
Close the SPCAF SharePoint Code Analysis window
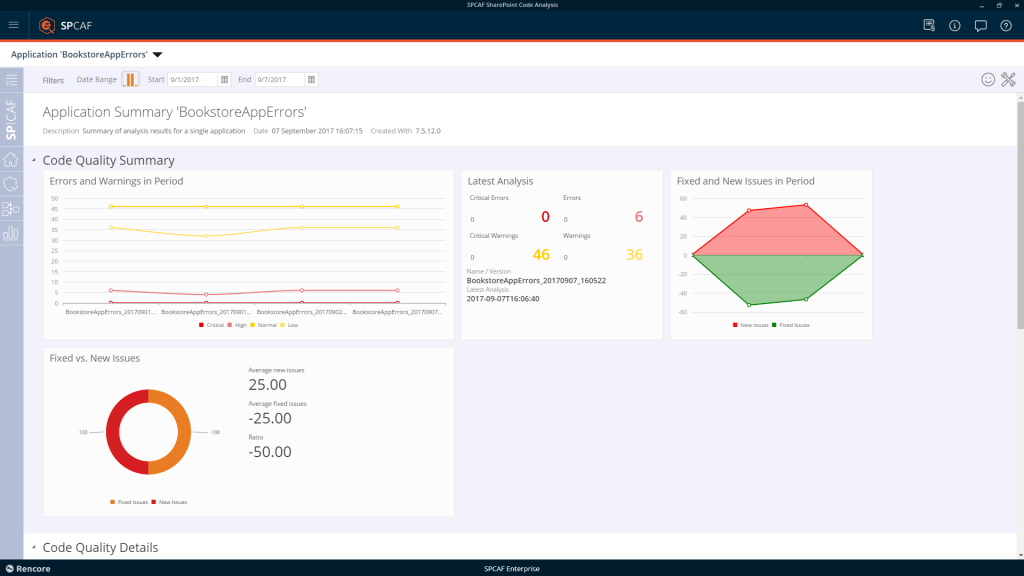pos(1017,5)
